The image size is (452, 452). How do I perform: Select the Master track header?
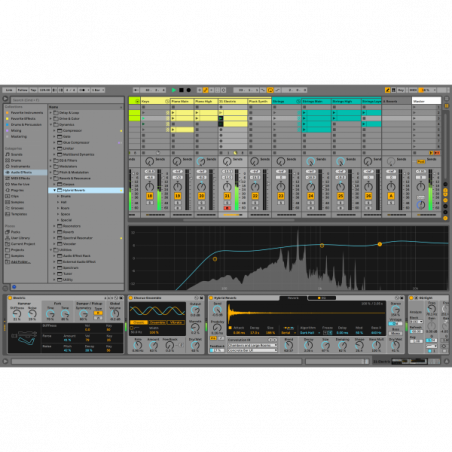[x=426, y=101]
